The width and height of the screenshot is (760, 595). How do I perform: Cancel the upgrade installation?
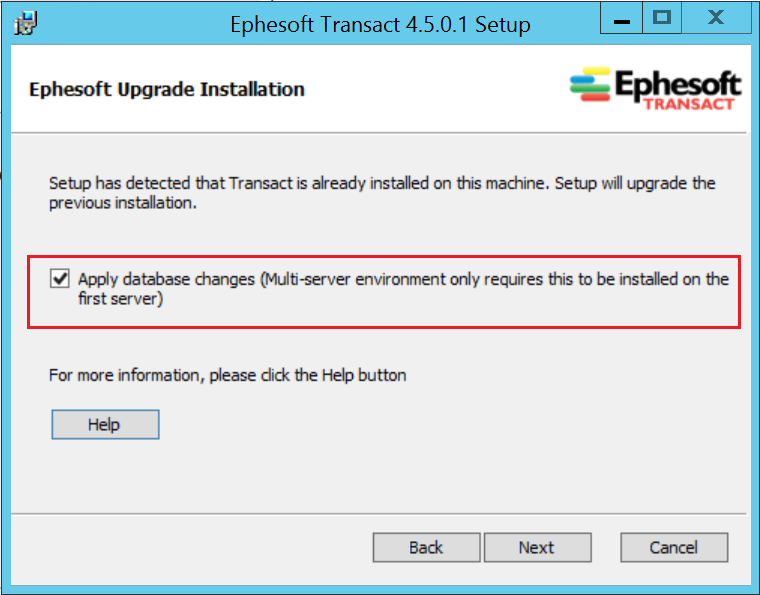coord(674,548)
